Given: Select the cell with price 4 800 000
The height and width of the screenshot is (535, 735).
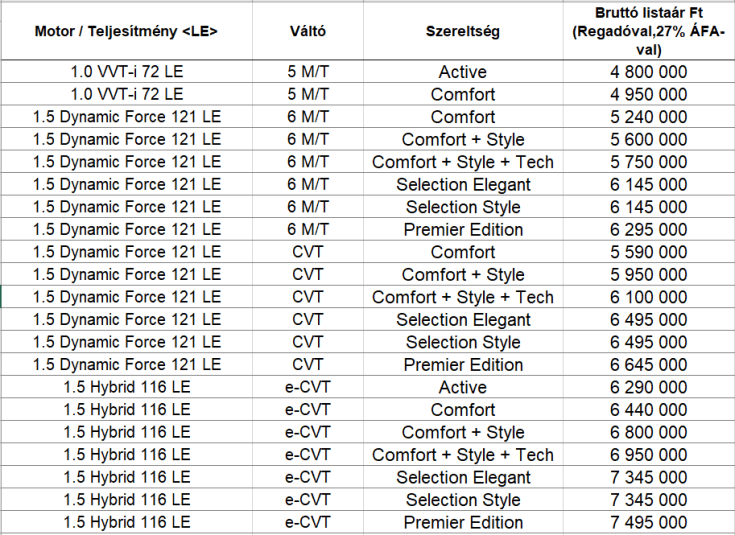Looking at the screenshot, I should click(649, 72).
